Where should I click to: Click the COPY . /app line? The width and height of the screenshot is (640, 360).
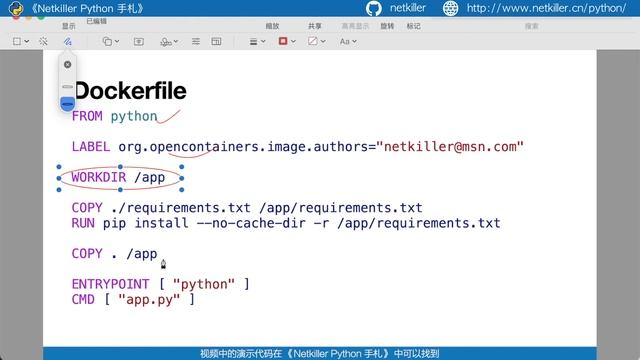click(x=114, y=254)
